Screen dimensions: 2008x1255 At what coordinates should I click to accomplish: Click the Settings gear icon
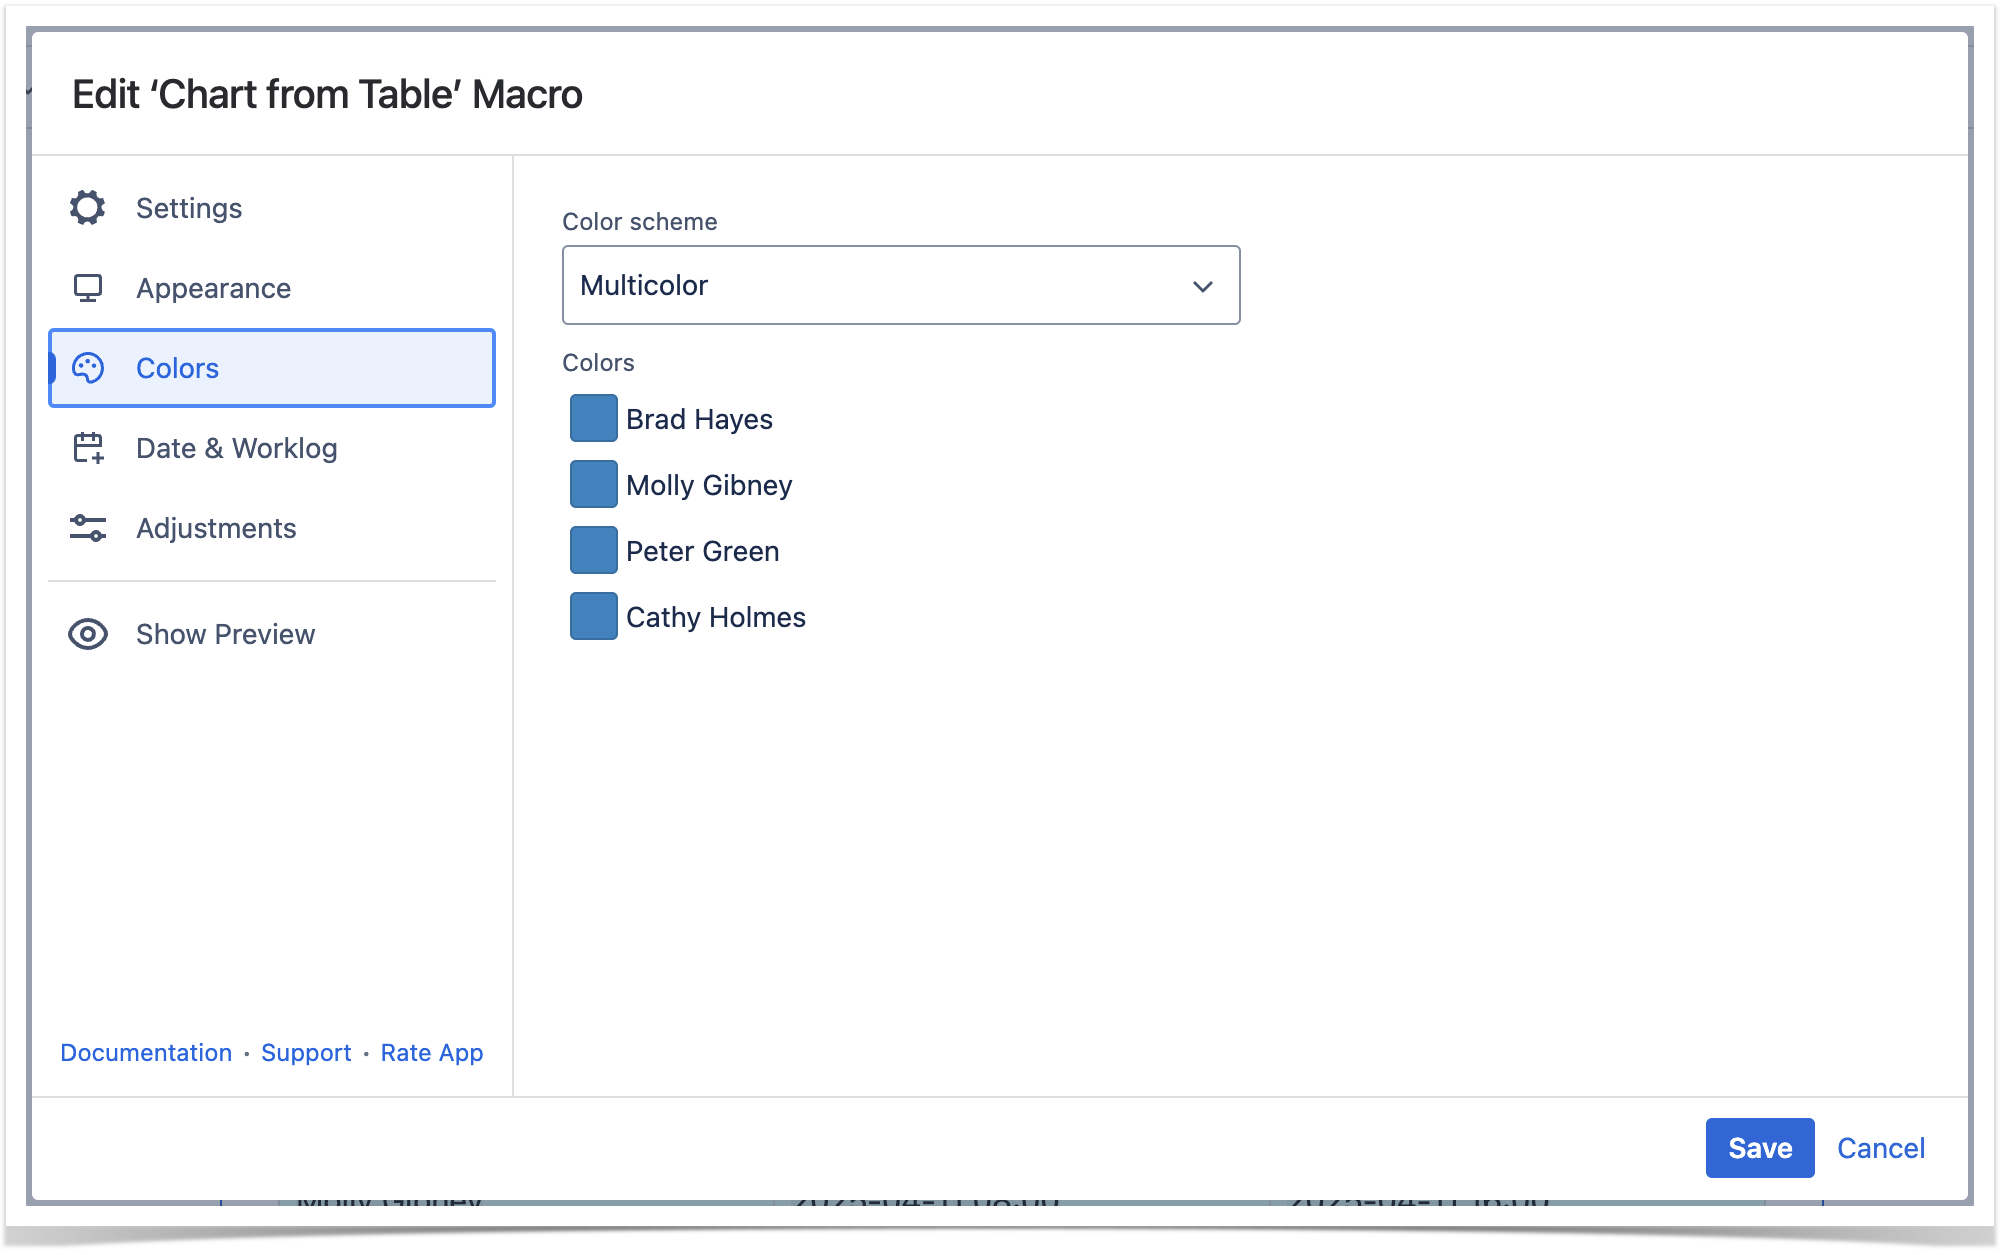click(88, 208)
